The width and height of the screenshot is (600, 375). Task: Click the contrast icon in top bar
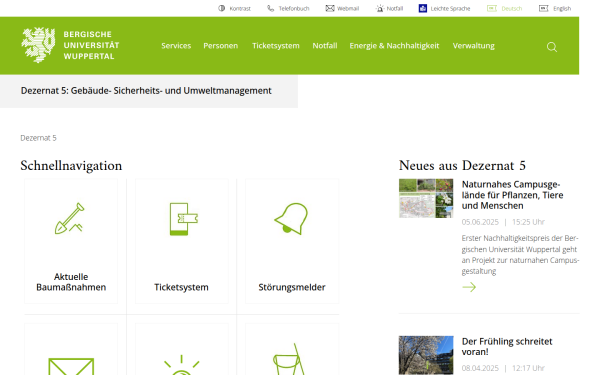click(222, 8)
